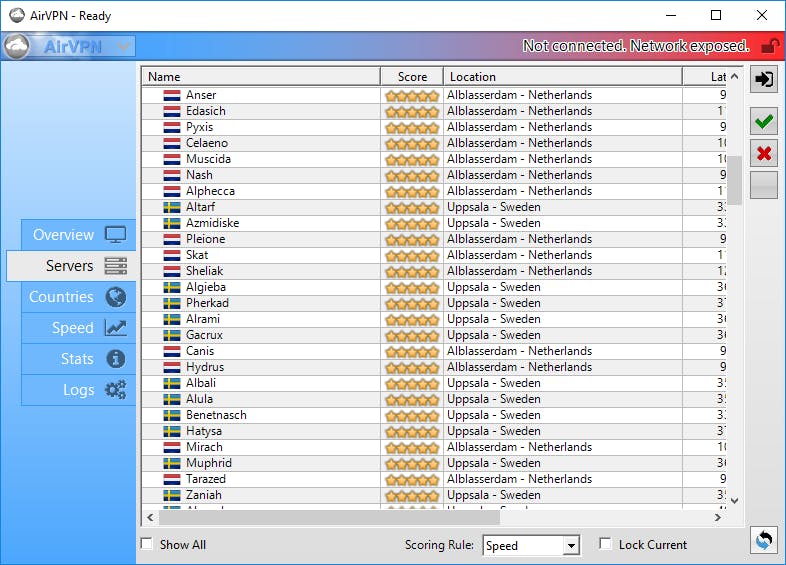Image resolution: width=786 pixels, height=565 pixels.
Task: Click the Netherlands flag next to Hydrus
Action: (x=172, y=367)
